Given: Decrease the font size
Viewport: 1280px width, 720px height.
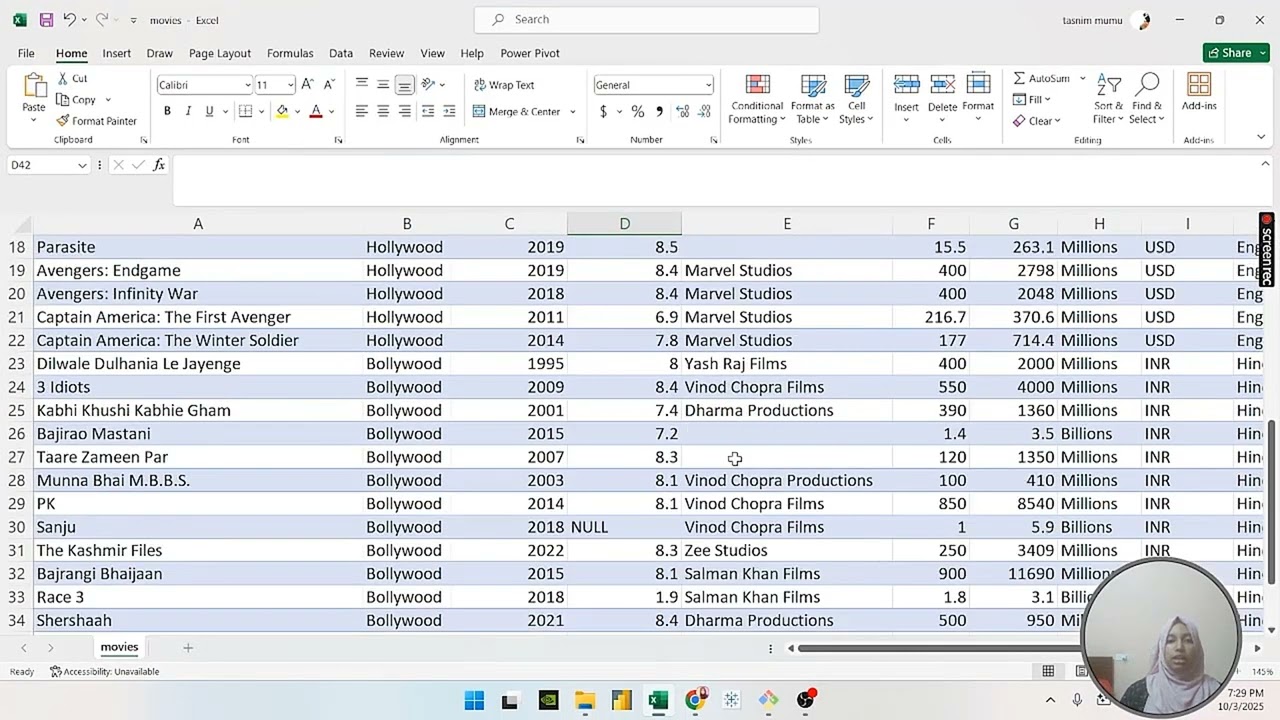Looking at the screenshot, I should click(329, 85).
